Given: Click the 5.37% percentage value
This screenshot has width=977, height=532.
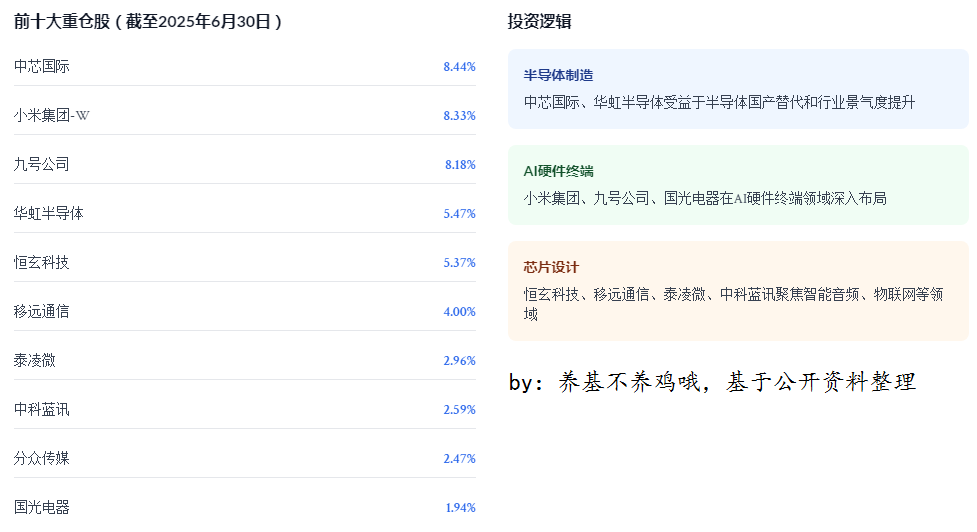Looking at the screenshot, I should [459, 263].
